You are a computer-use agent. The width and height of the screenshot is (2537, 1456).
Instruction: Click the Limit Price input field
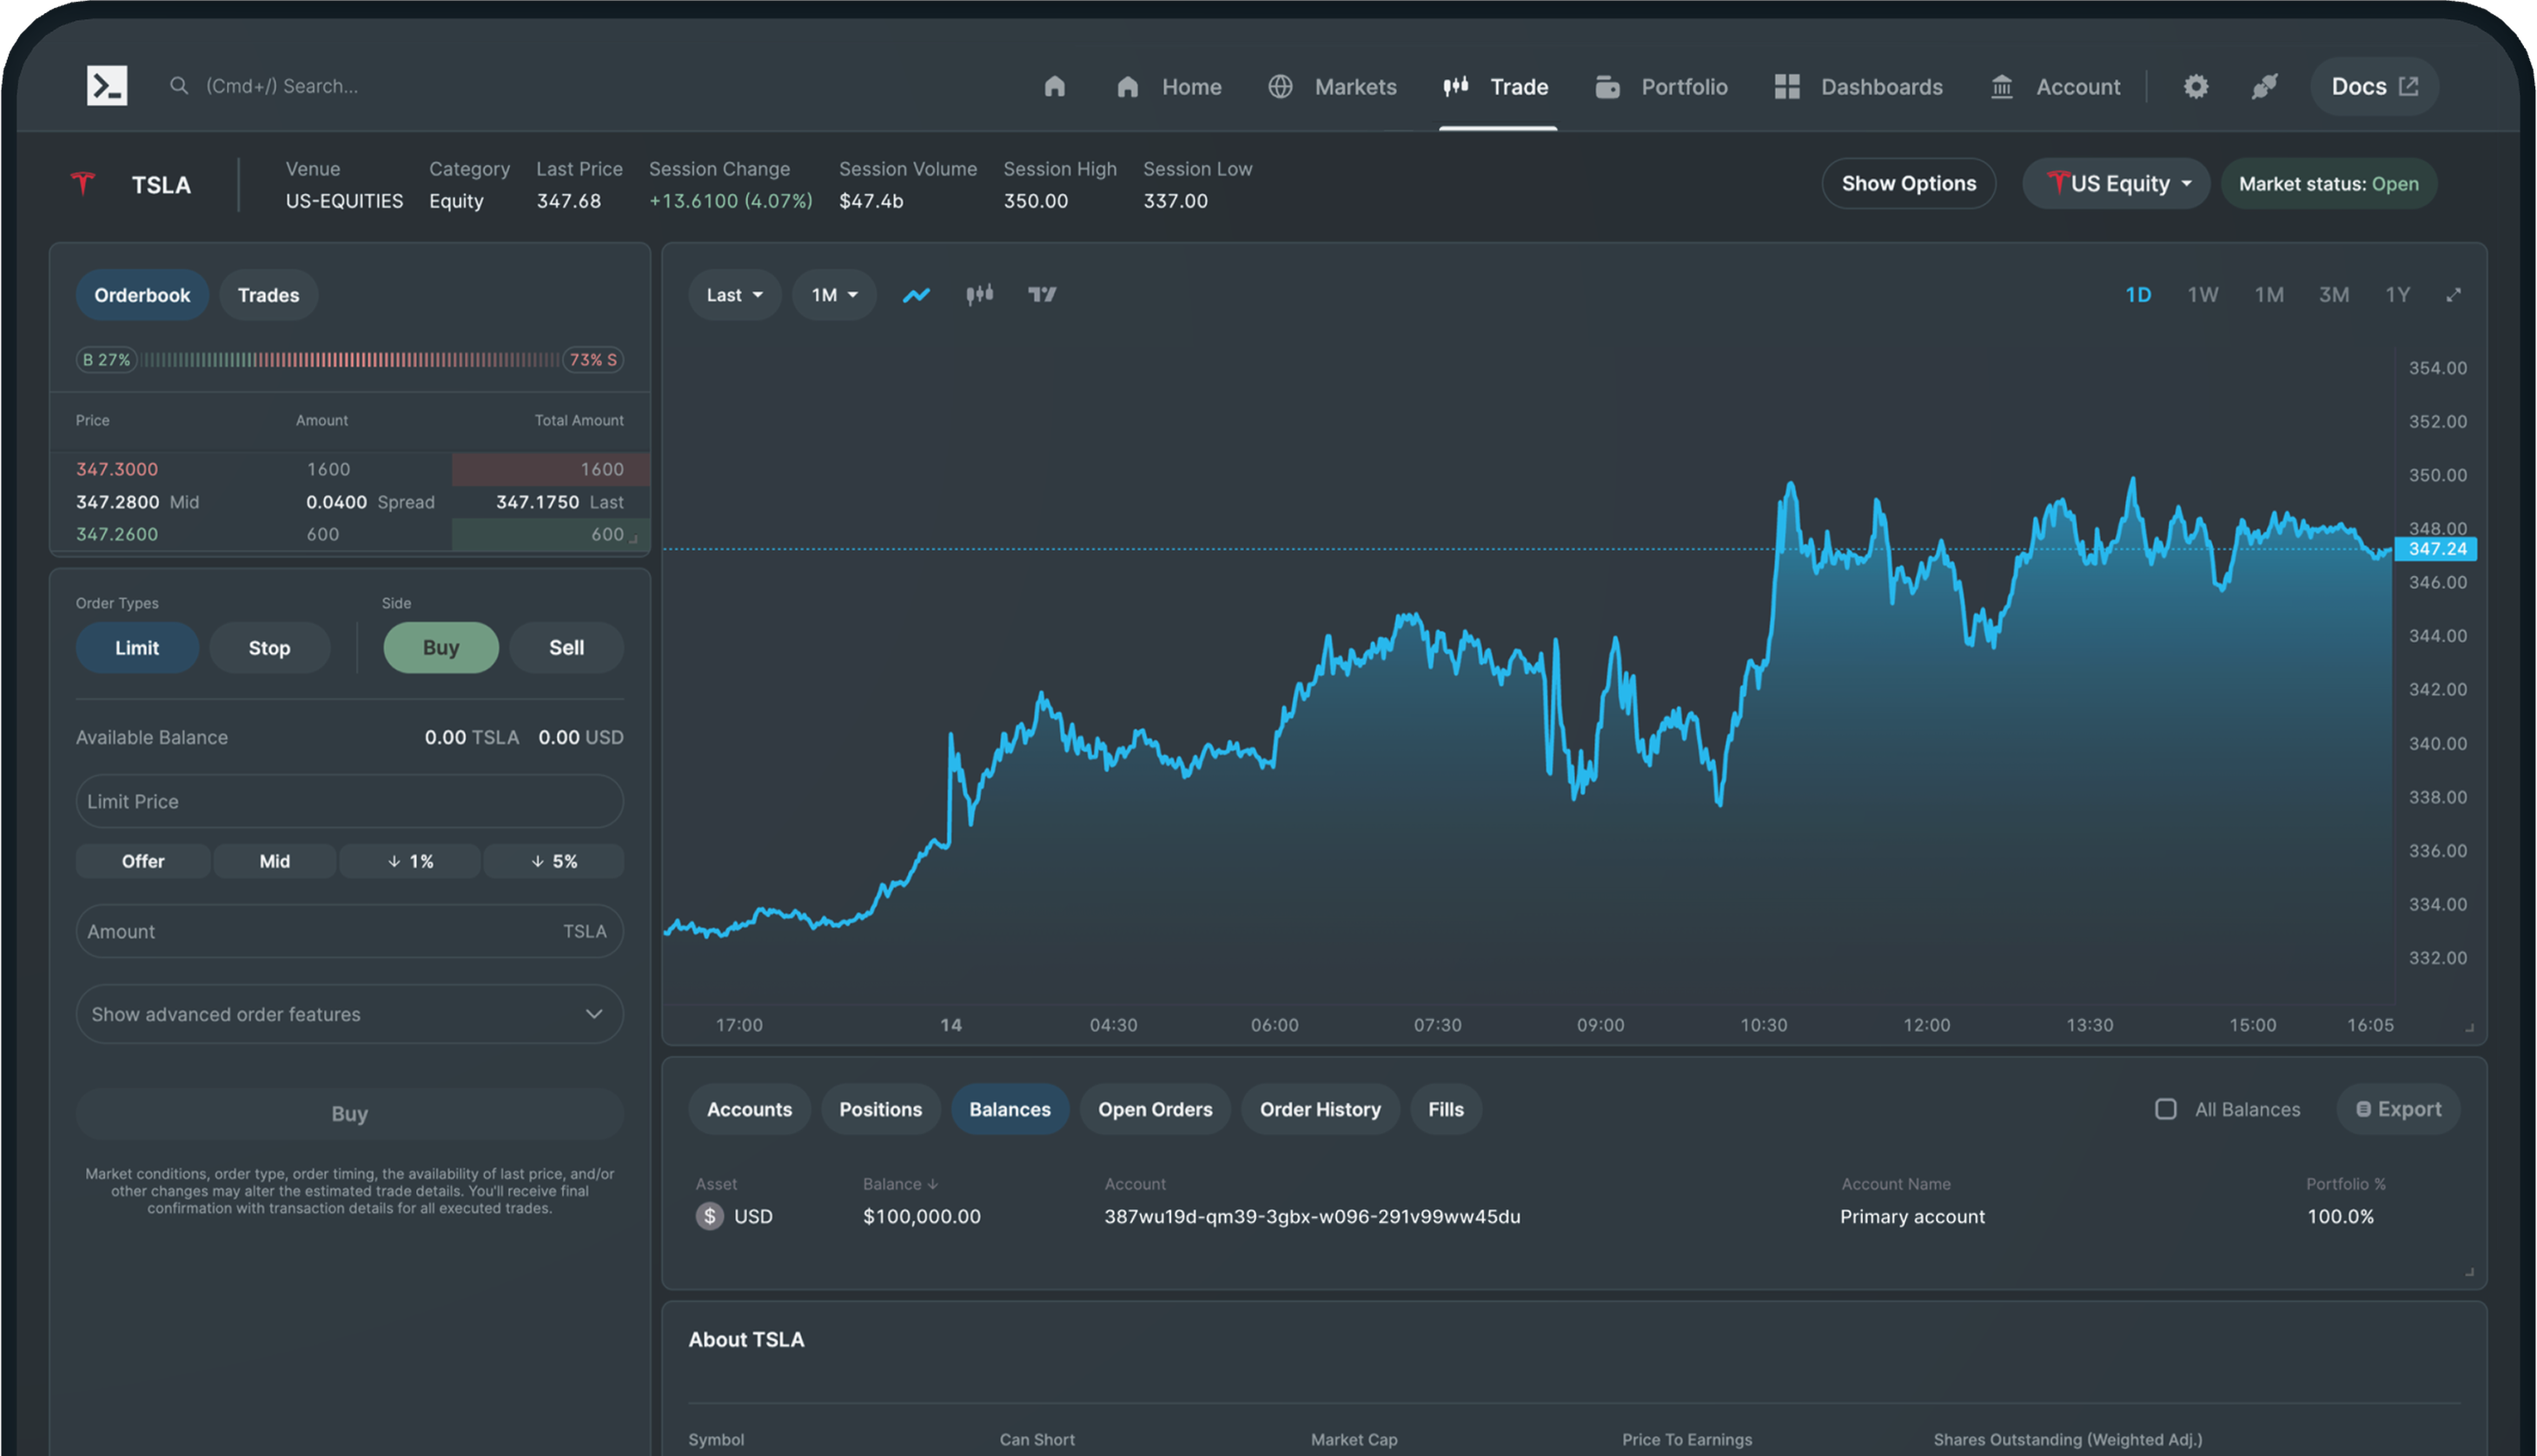pos(348,801)
